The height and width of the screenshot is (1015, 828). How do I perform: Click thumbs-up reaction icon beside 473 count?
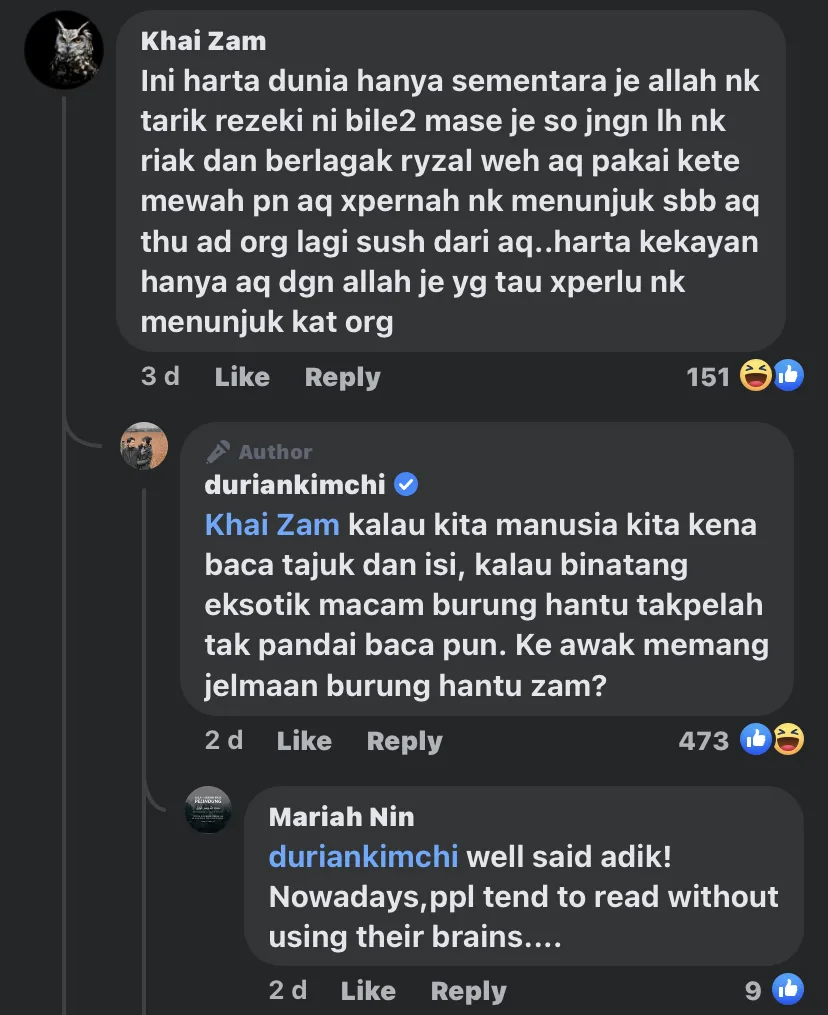[755, 740]
